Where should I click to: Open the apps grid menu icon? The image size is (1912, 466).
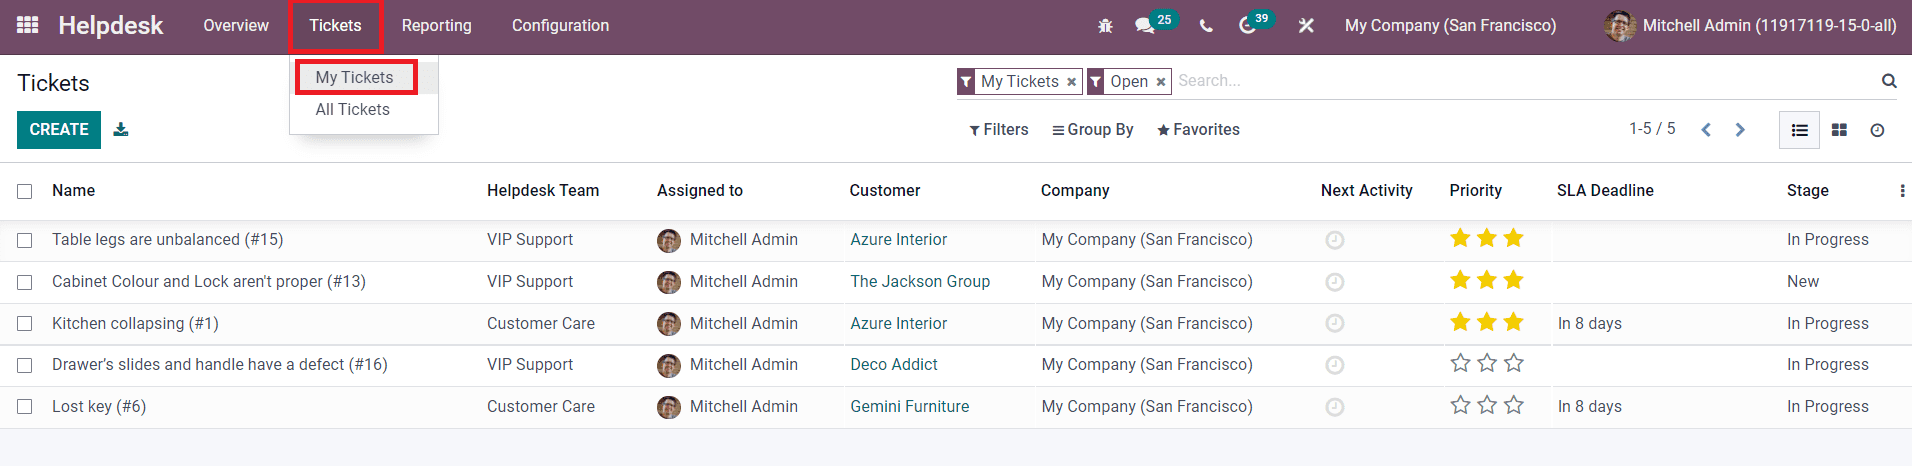[x=28, y=25]
